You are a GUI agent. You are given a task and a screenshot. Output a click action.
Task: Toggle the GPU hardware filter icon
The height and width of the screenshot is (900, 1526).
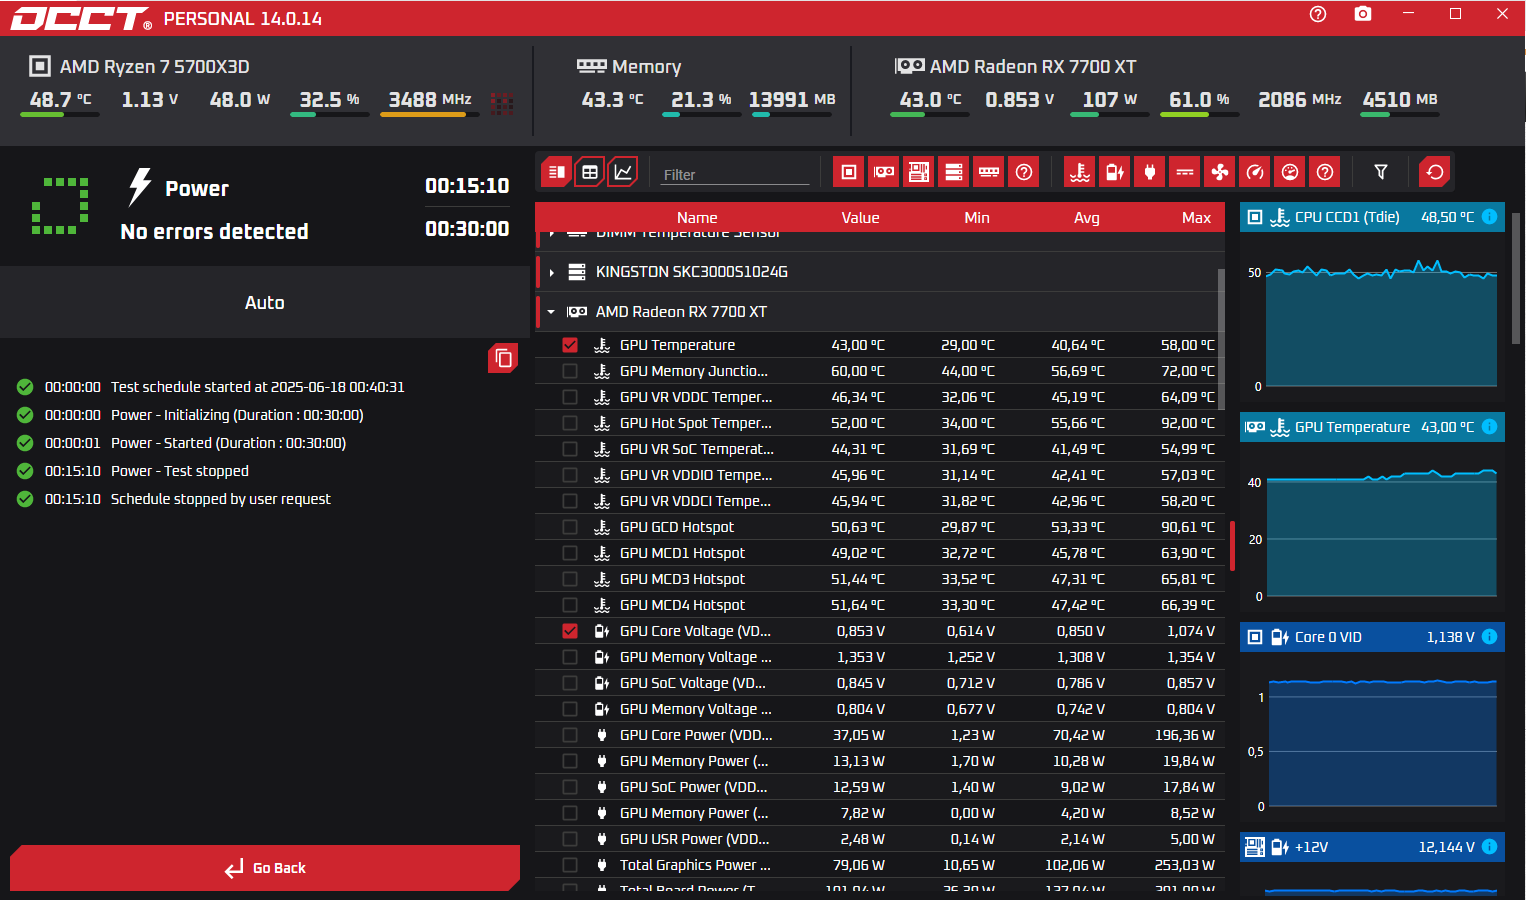pos(884,172)
